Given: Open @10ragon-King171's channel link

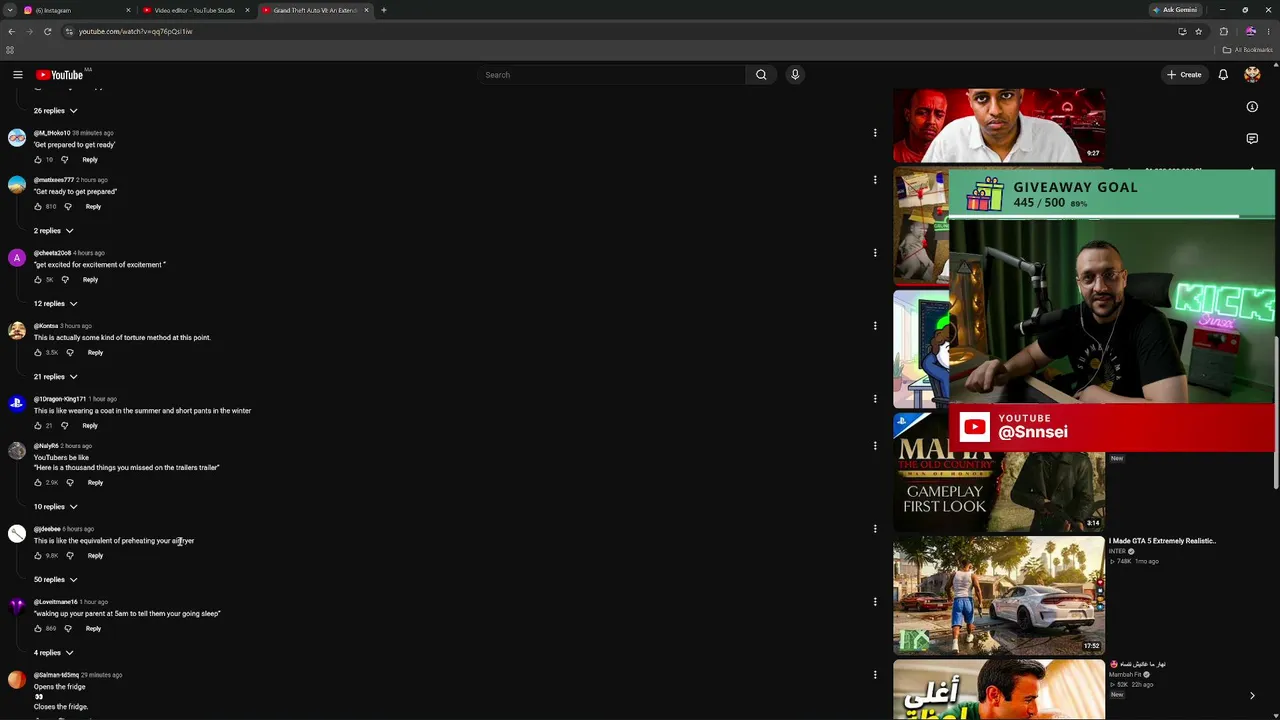Looking at the screenshot, I should 60,399.
